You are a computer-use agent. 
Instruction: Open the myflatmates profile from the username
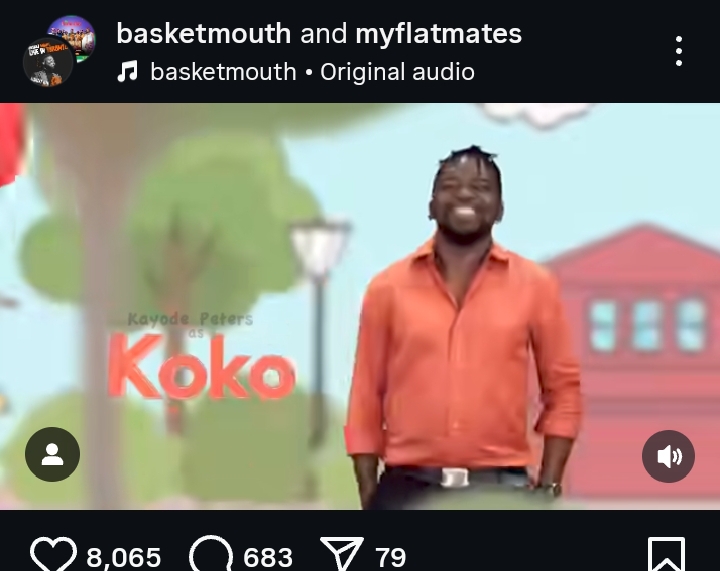tap(439, 34)
